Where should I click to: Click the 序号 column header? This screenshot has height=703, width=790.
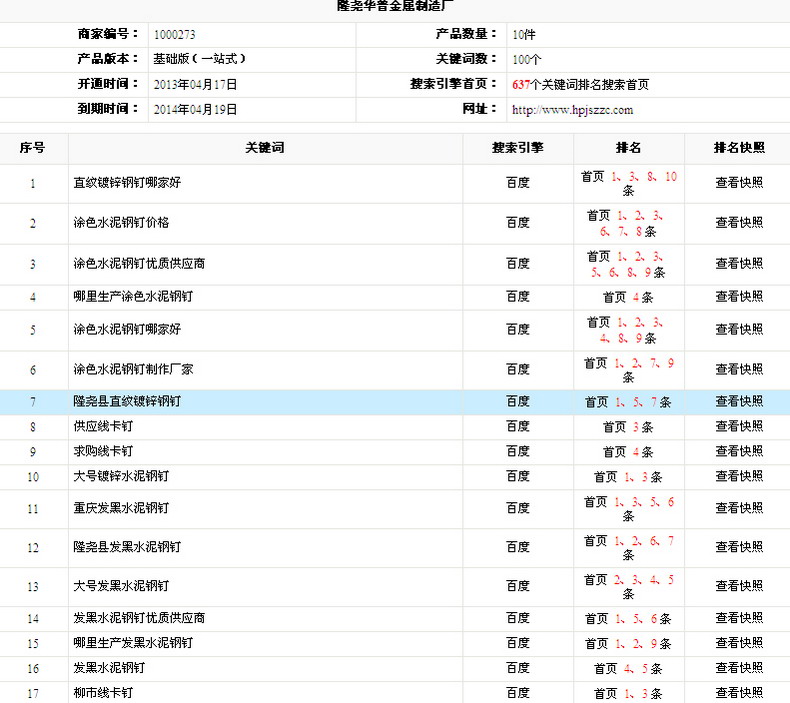[x=32, y=148]
